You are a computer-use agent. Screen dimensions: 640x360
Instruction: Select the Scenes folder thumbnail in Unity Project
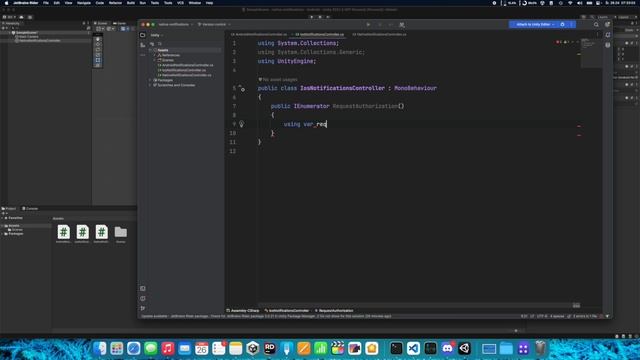click(x=120, y=234)
